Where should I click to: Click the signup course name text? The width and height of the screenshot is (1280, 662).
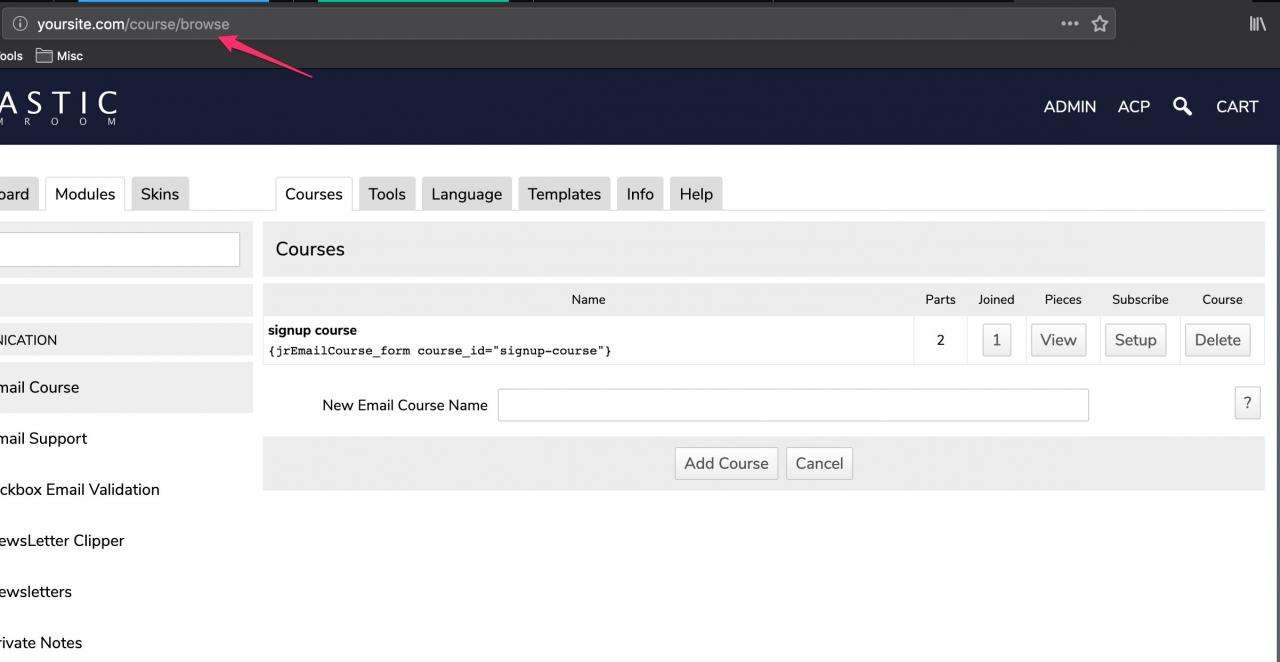point(312,330)
